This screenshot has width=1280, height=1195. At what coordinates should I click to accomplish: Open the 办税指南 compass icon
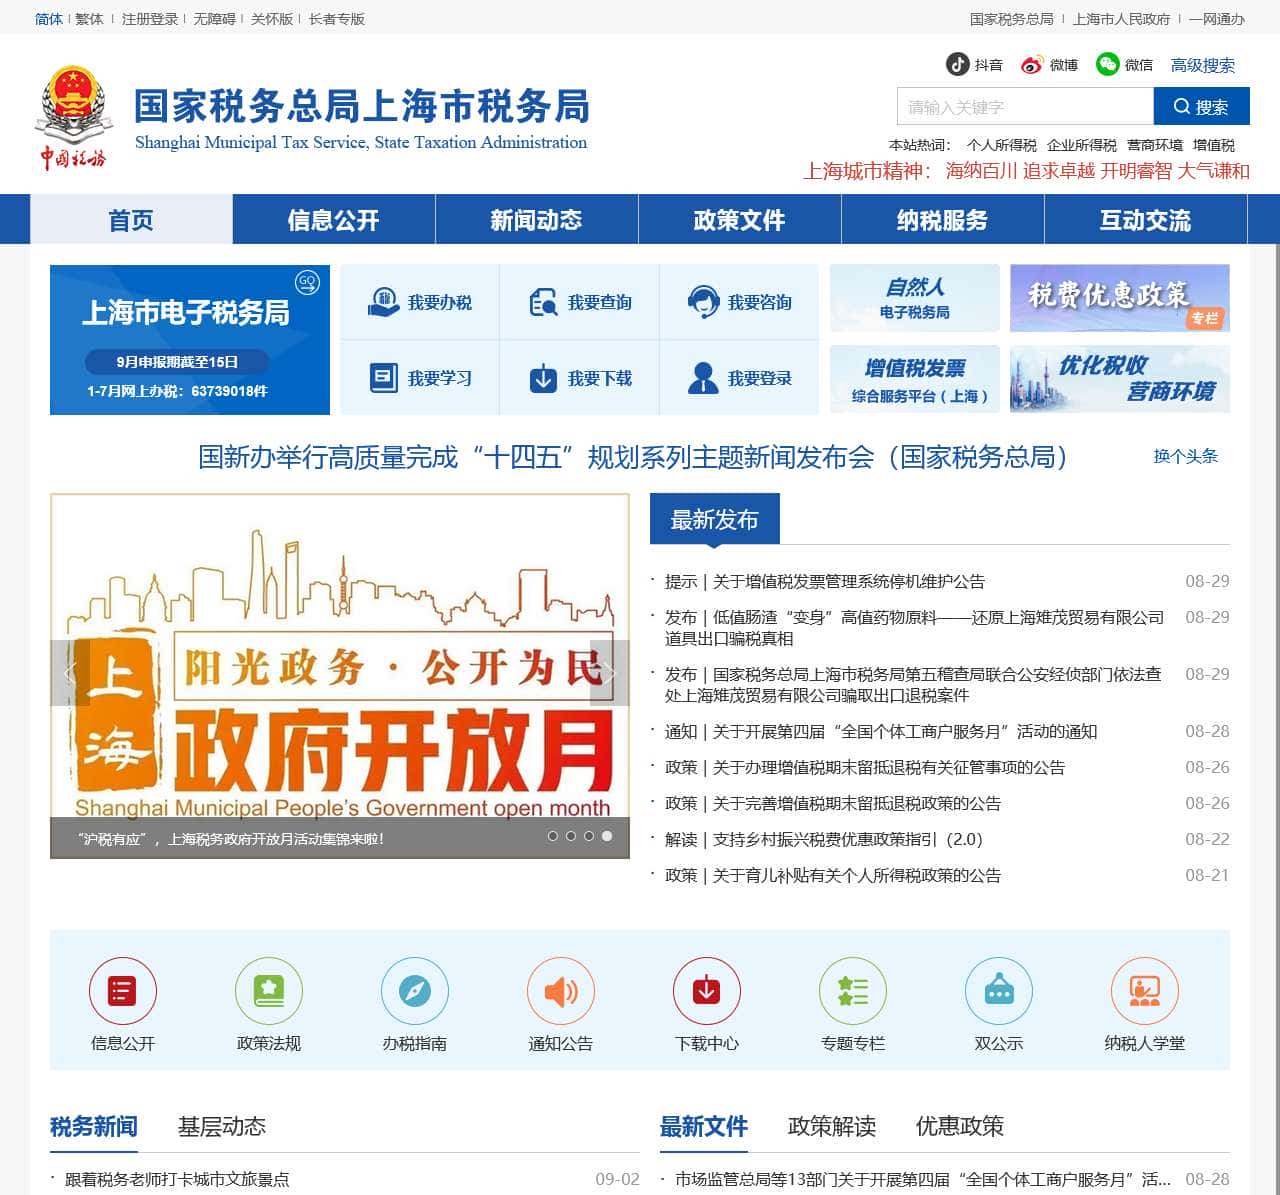click(415, 992)
